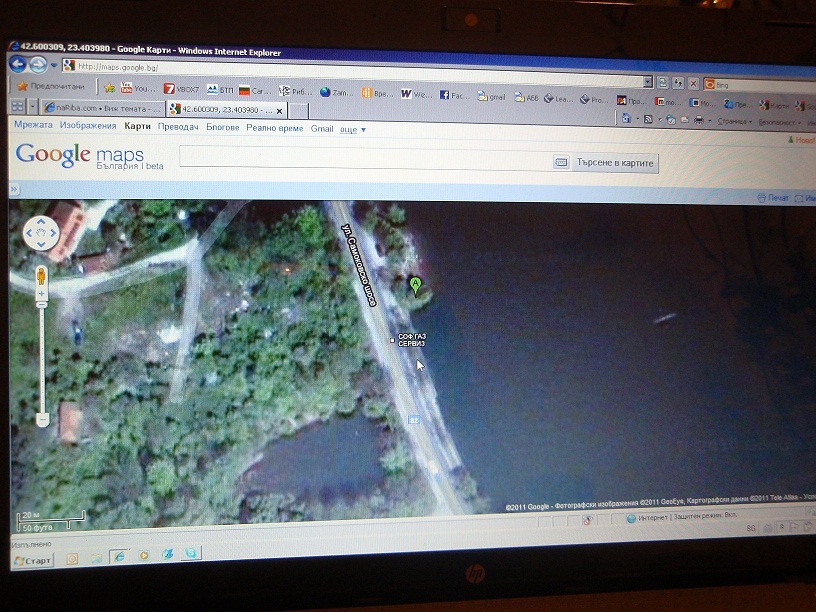816x612 pixels.
Task: Open the VBOX7 favorites shortcut
Action: pyautogui.click(x=181, y=89)
